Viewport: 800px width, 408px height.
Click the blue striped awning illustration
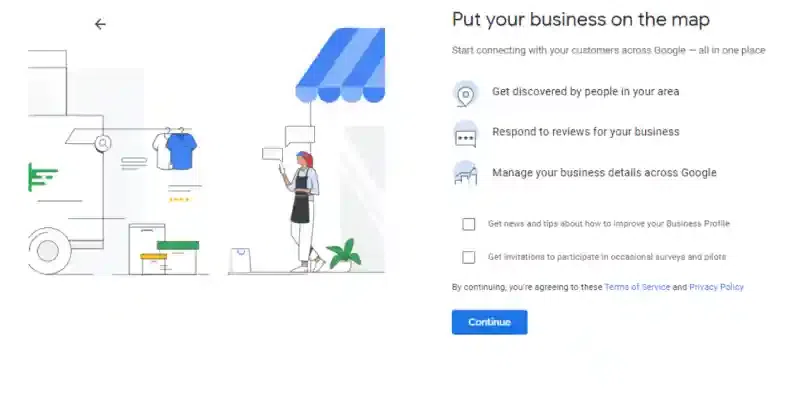340,65
